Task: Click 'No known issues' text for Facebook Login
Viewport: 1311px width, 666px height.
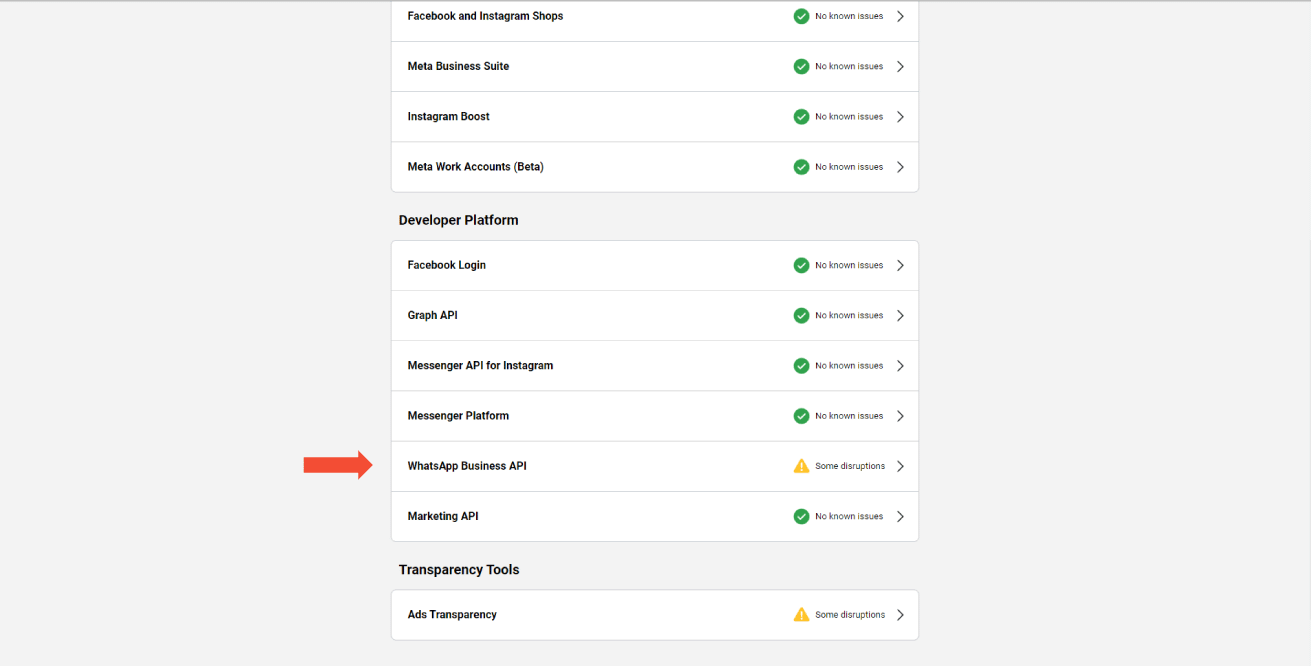Action: coord(849,265)
